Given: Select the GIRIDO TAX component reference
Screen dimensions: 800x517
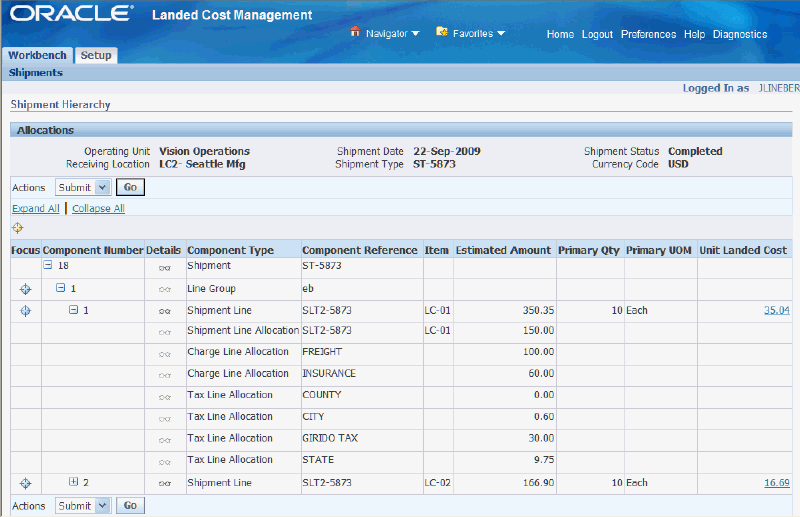Looking at the screenshot, I should click(330, 438).
